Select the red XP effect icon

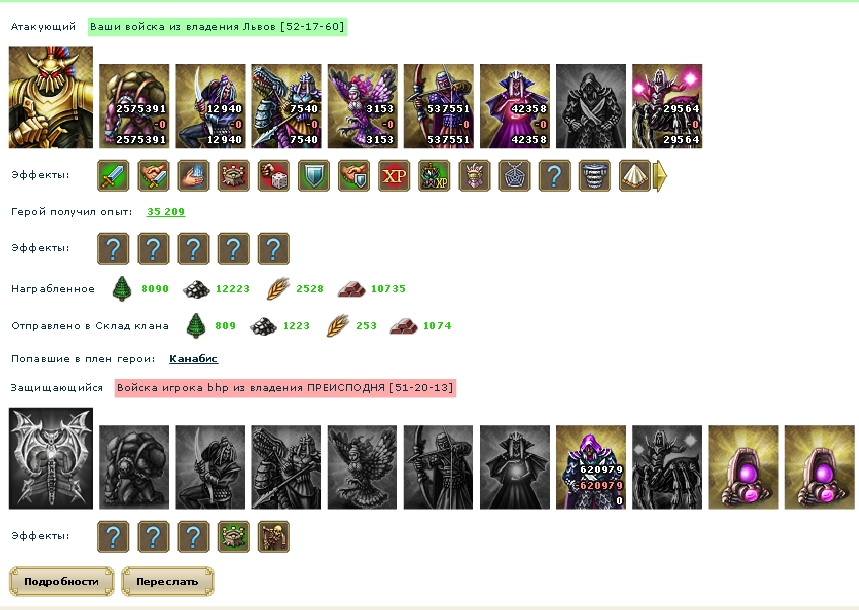[x=394, y=176]
